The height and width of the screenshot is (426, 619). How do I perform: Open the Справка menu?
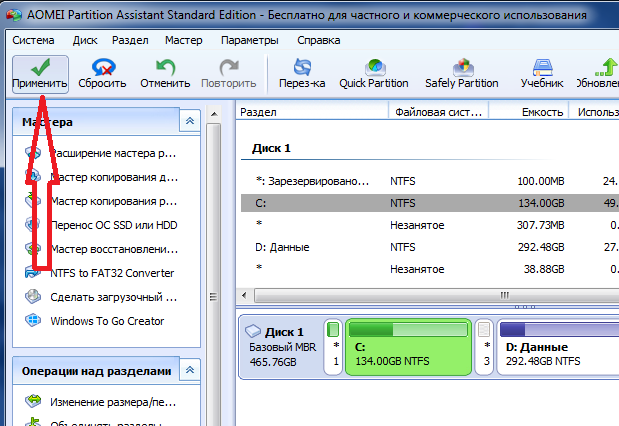coord(319,40)
